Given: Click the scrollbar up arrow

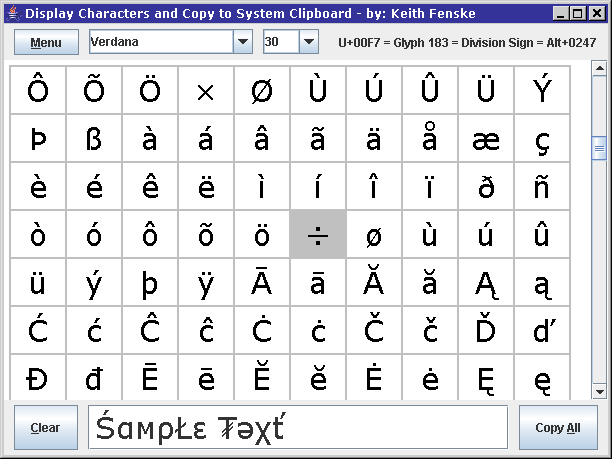Looking at the screenshot, I should pos(599,73).
